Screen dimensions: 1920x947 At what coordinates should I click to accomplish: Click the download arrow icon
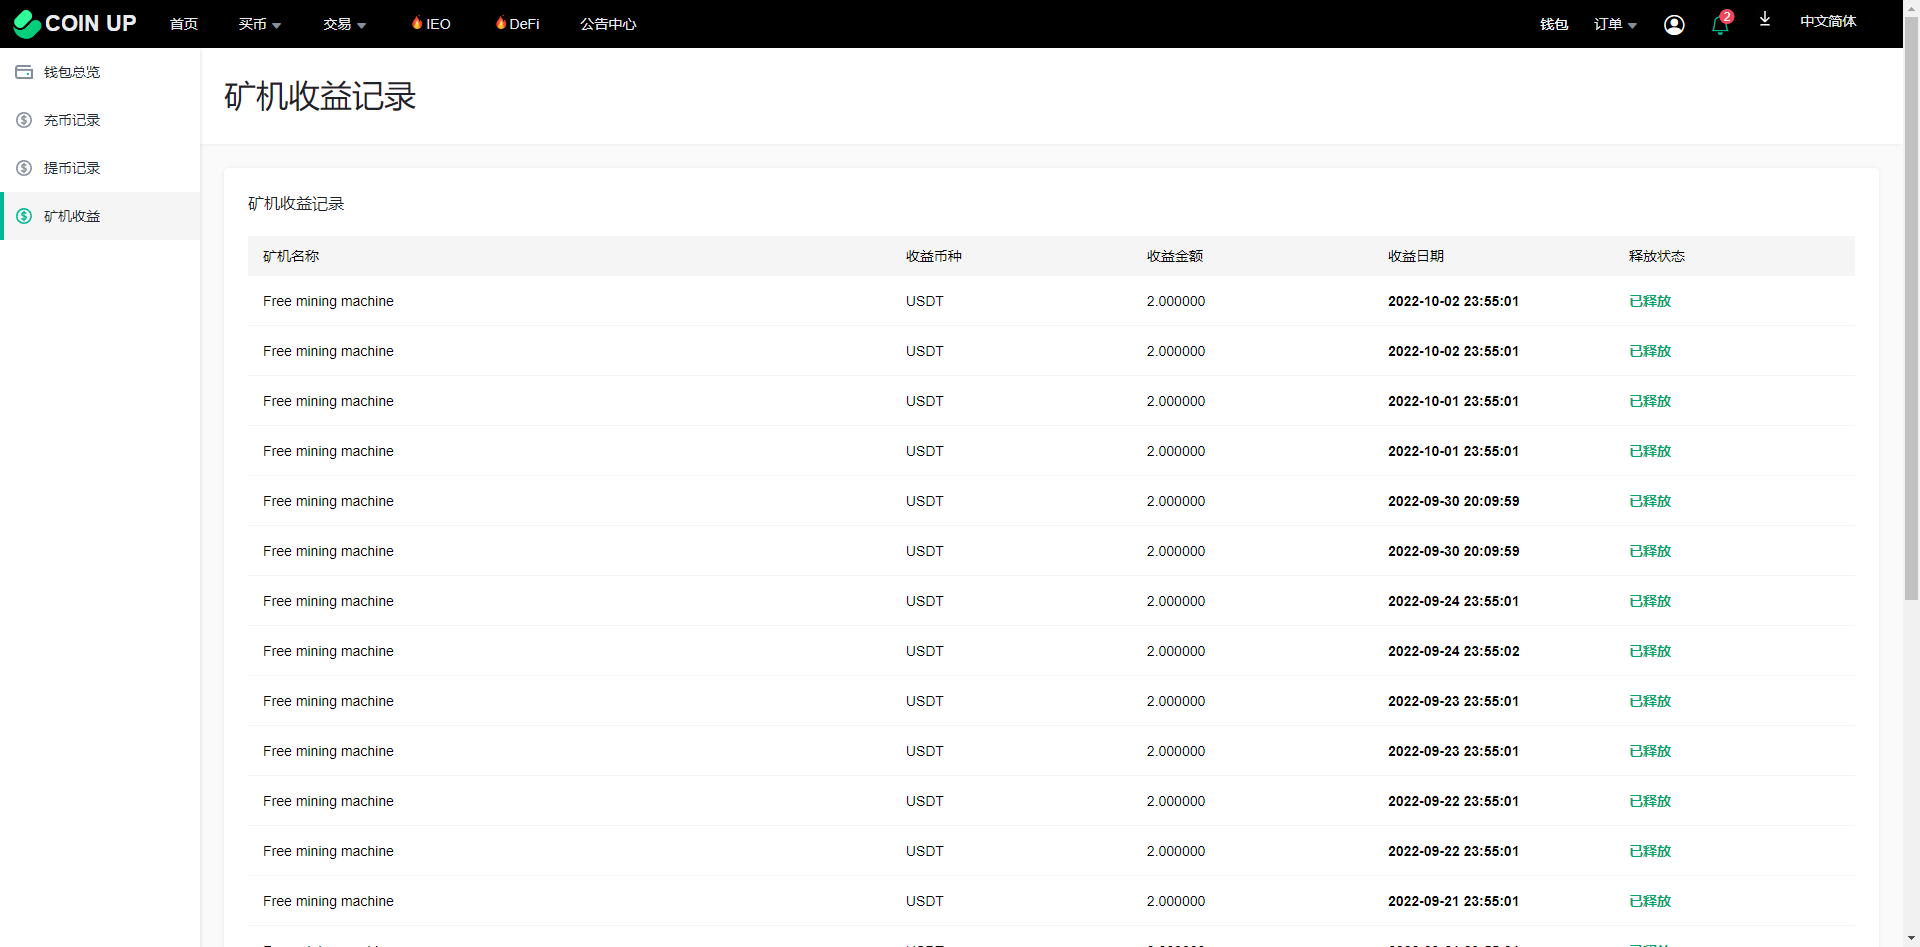pyautogui.click(x=1765, y=20)
